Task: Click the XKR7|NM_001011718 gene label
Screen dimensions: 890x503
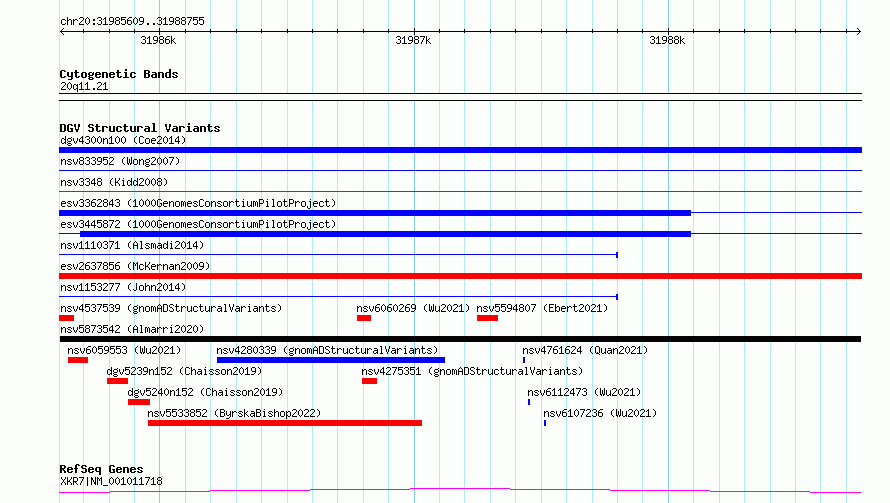Action: pos(111,481)
